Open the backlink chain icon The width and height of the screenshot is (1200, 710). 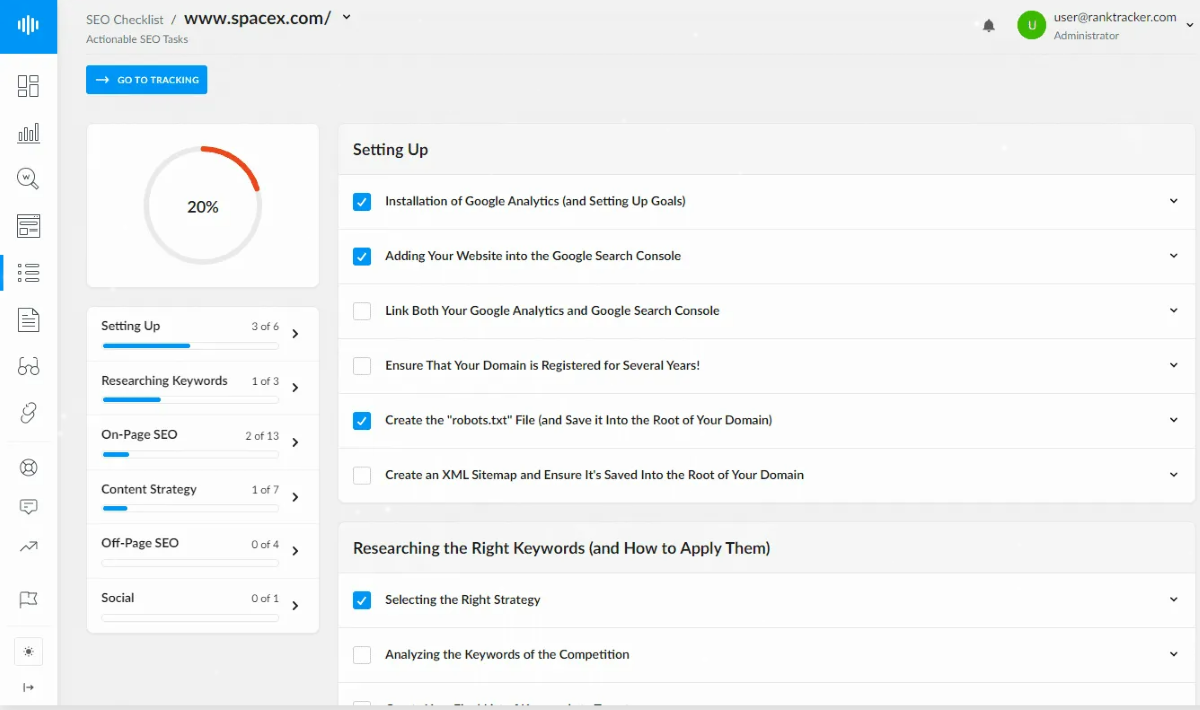[28, 413]
